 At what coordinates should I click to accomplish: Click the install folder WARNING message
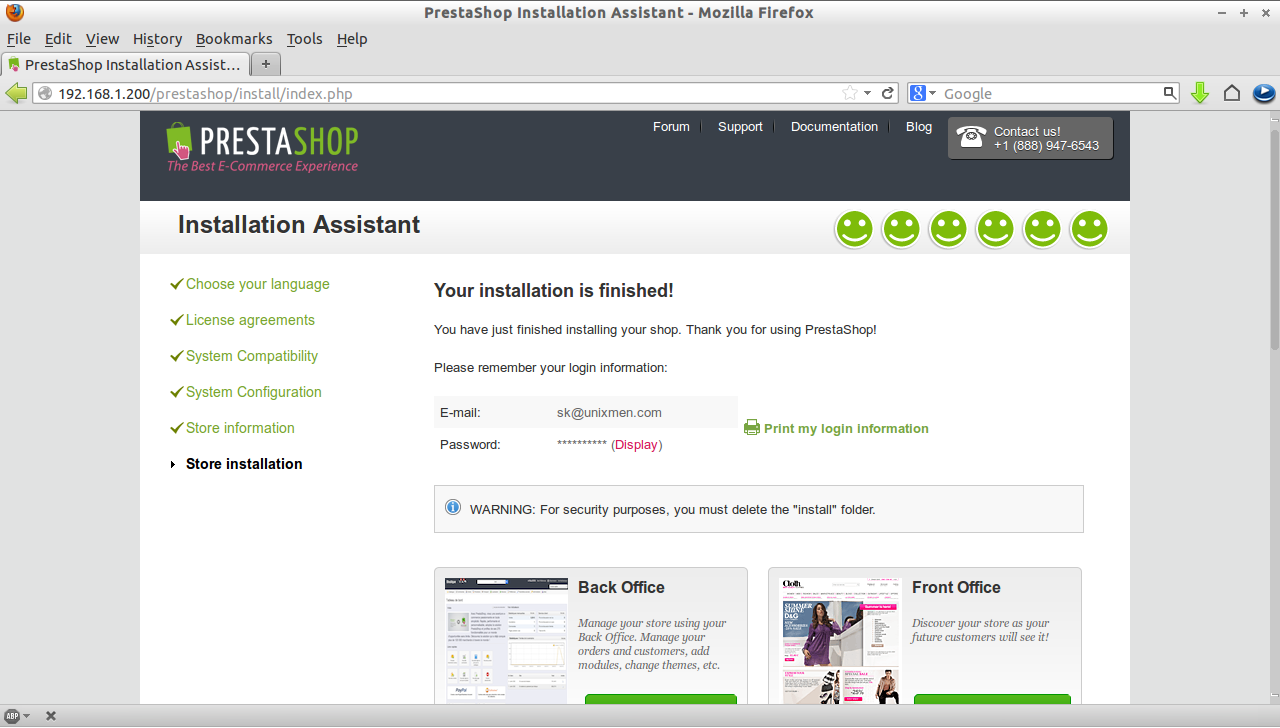[x=672, y=509]
